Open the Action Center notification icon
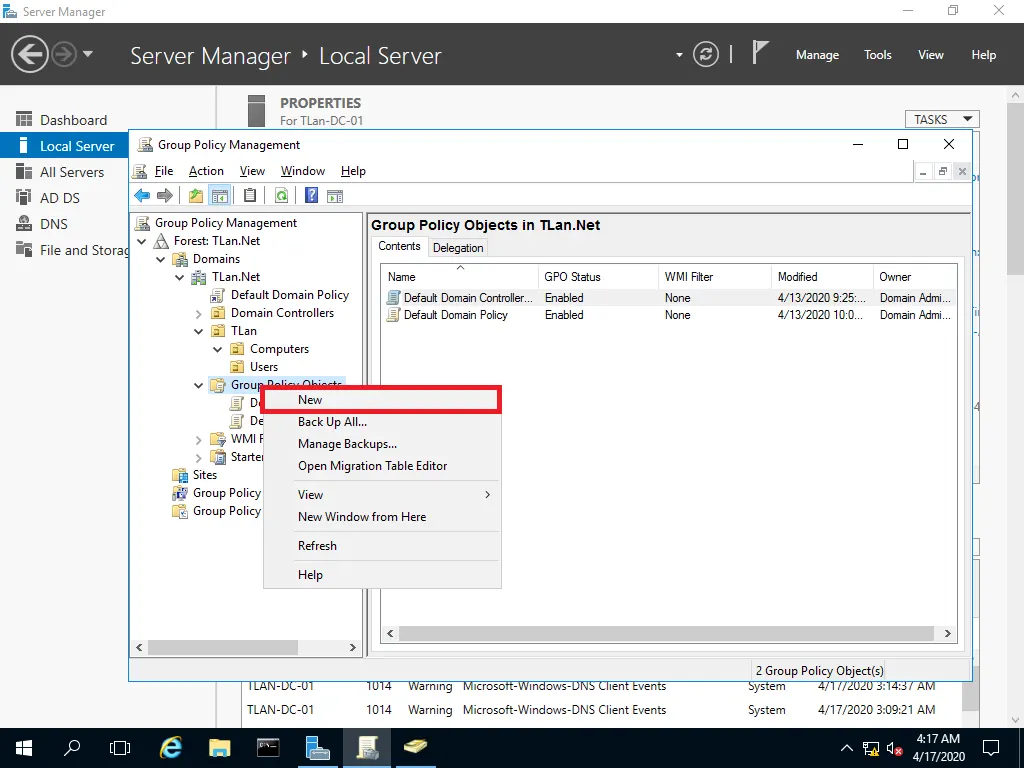Image resolution: width=1024 pixels, height=768 pixels. point(991,748)
